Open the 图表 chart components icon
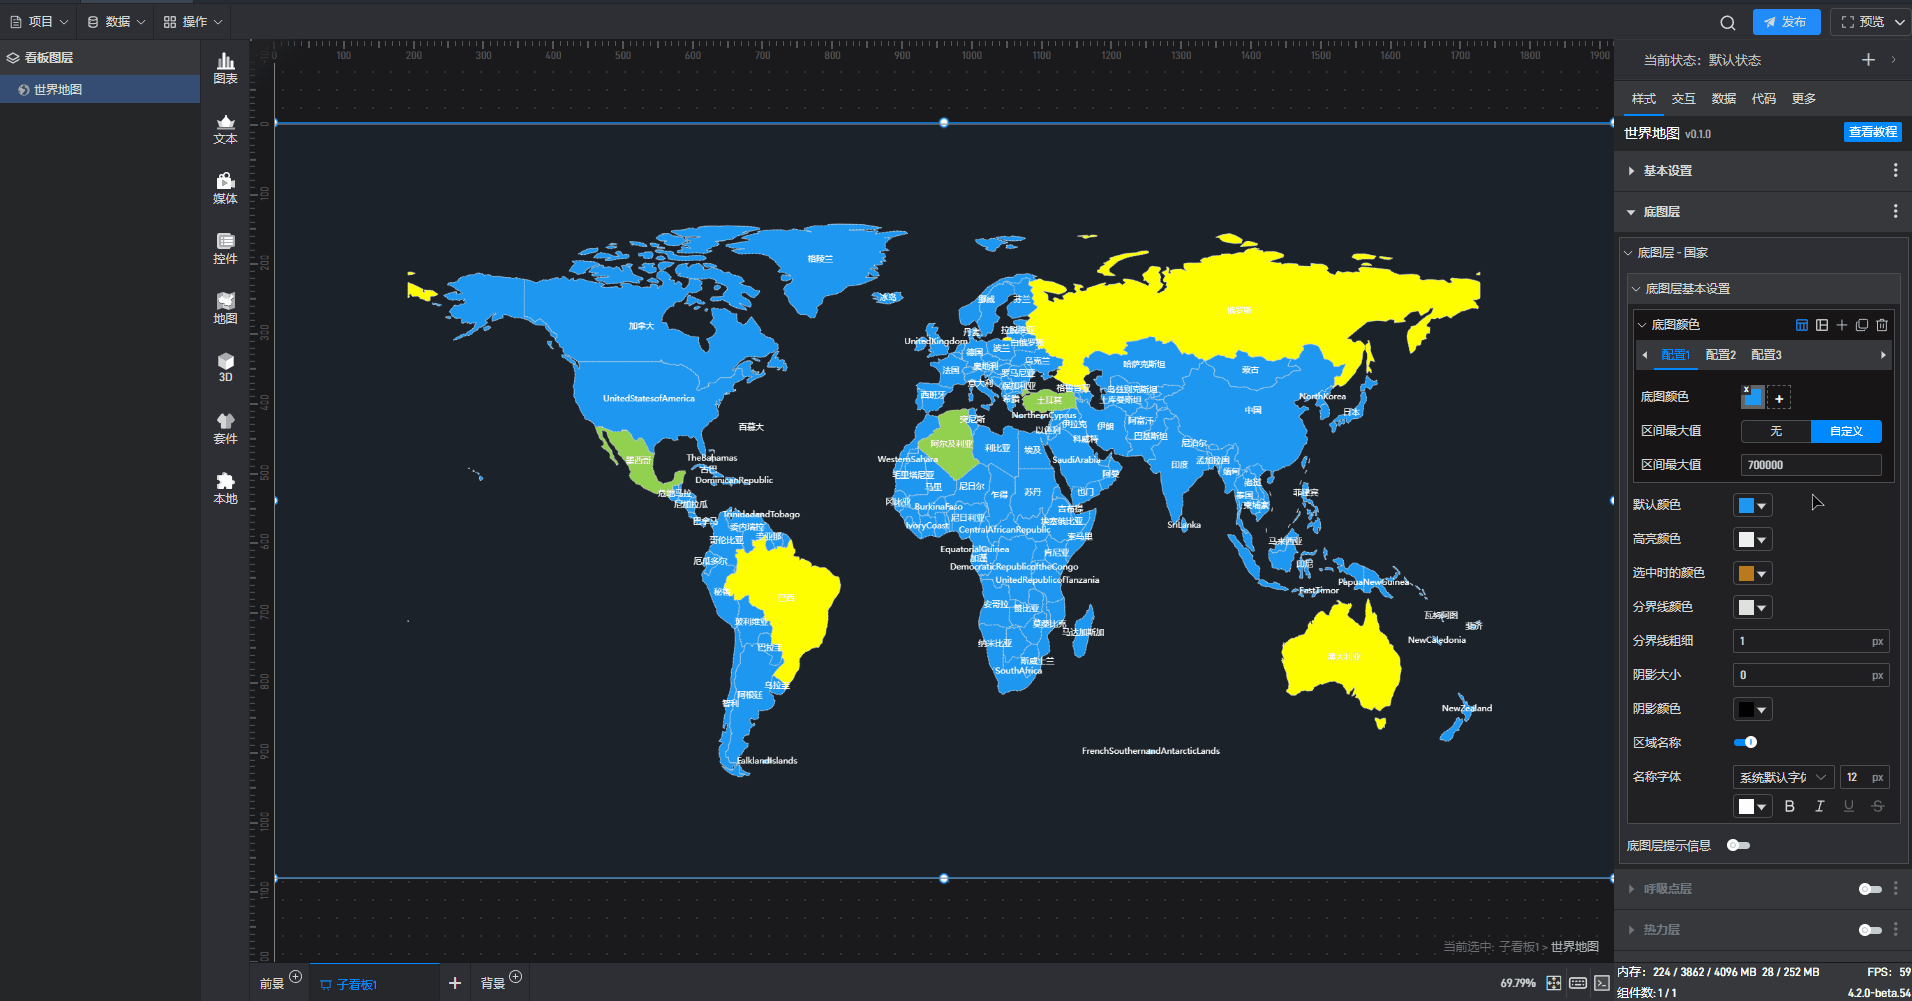The image size is (1912, 1001). pos(225,68)
